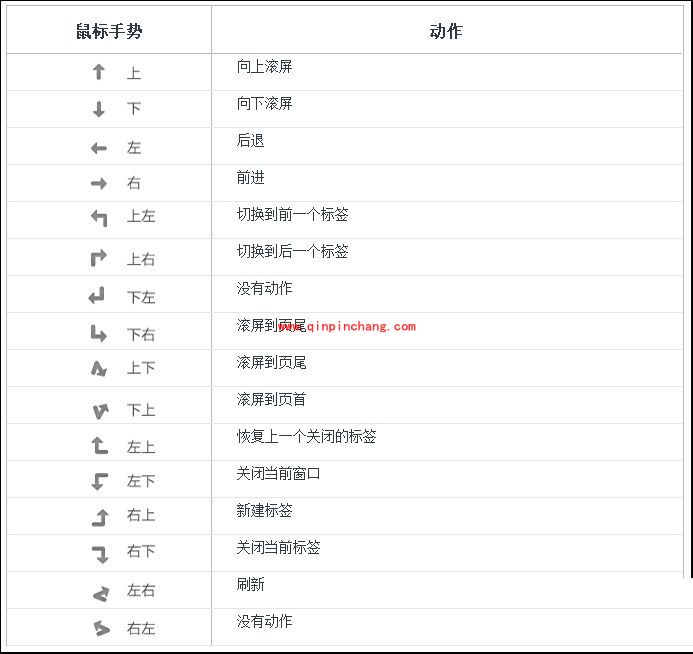This screenshot has height=654, width=693.
Task: Click the 上左 gesture label
Action: pos(141,216)
